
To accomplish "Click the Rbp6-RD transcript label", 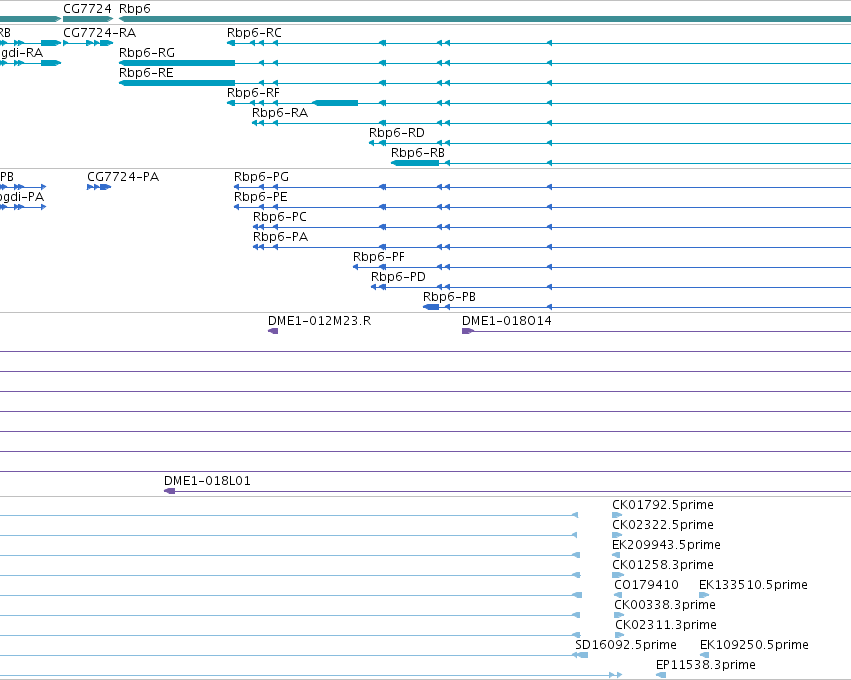I will coord(397,133).
